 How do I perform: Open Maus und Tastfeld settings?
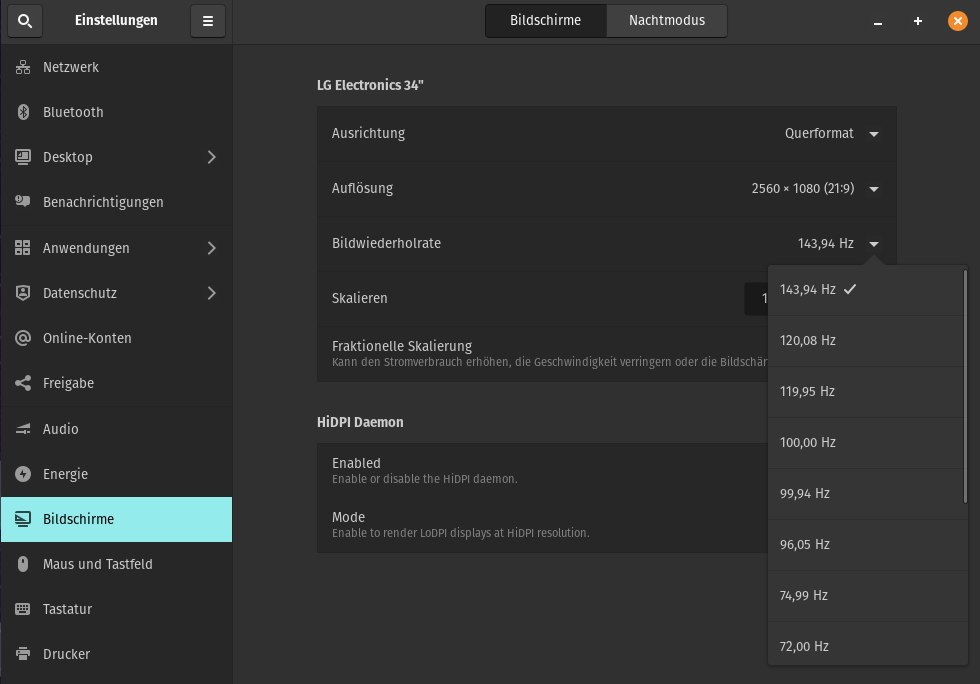[x=98, y=564]
